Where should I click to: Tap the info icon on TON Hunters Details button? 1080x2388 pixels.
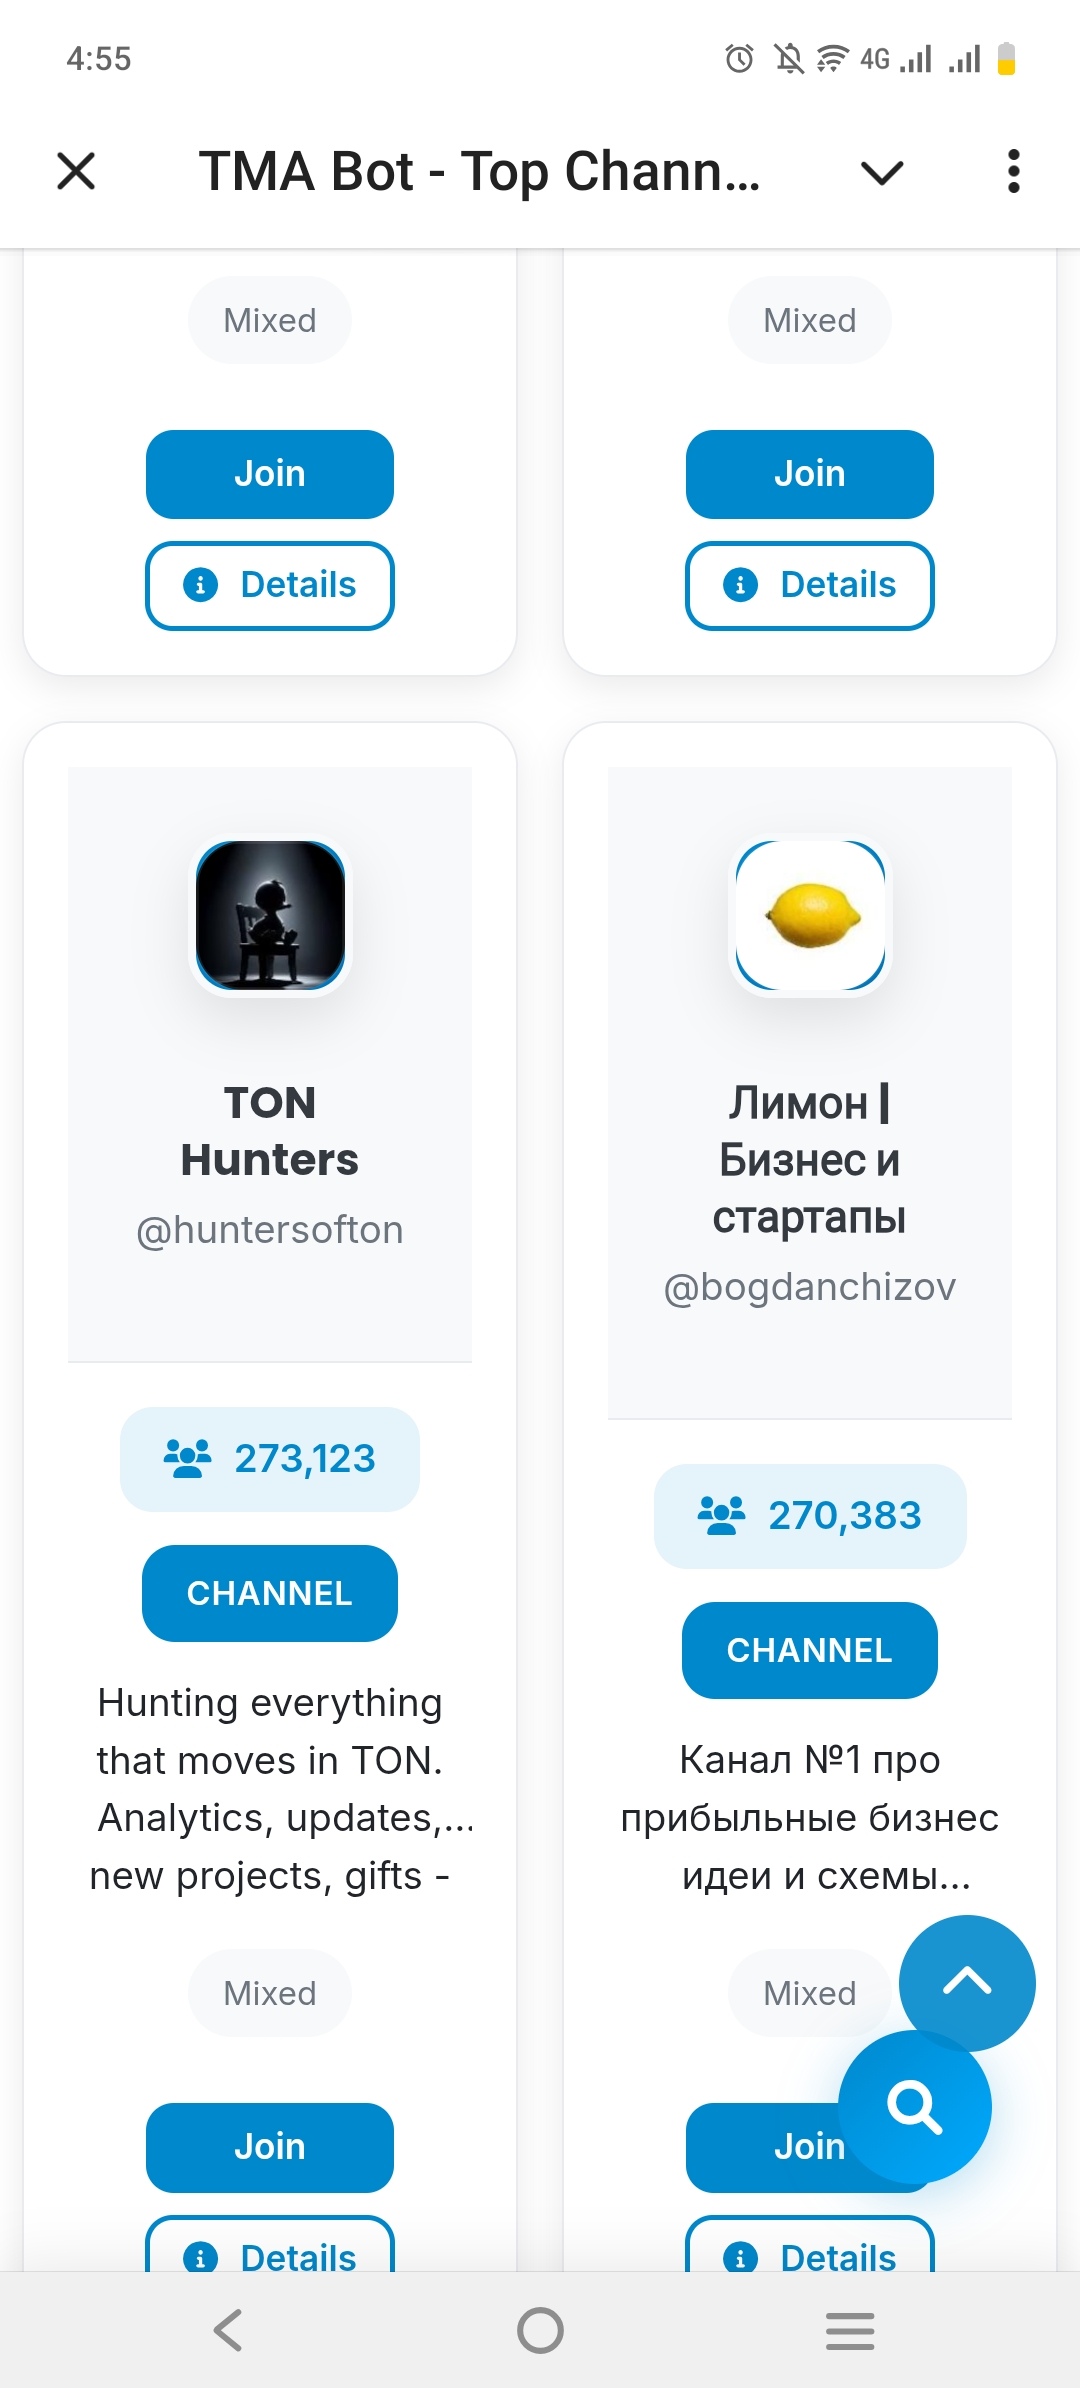pos(201,2258)
